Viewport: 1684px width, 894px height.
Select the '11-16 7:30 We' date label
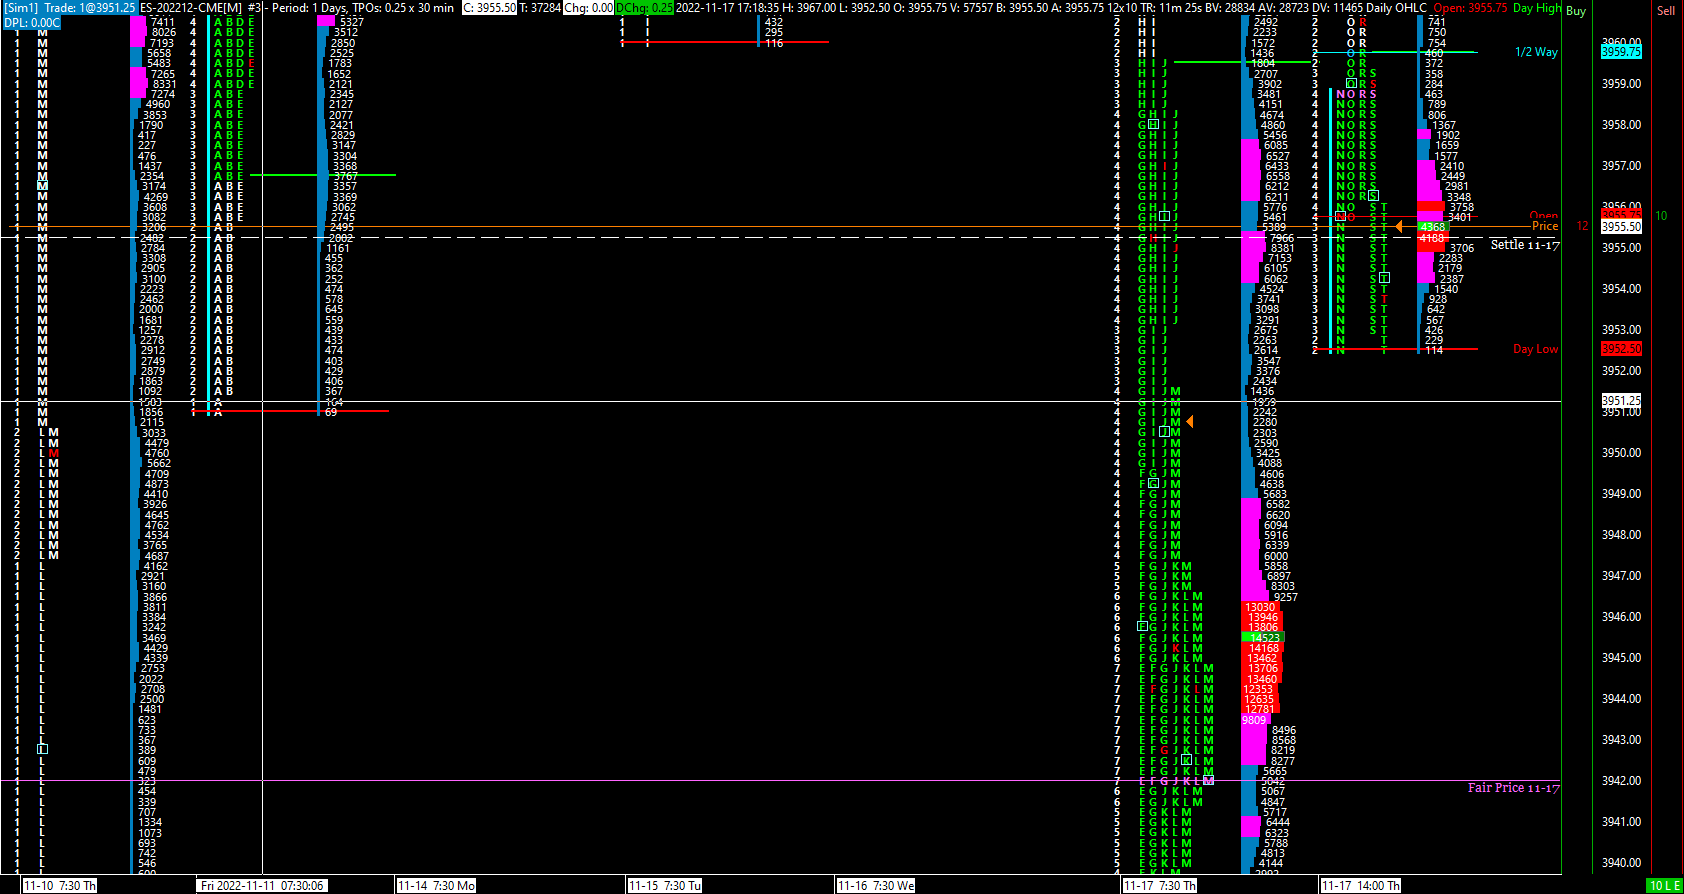(x=876, y=886)
